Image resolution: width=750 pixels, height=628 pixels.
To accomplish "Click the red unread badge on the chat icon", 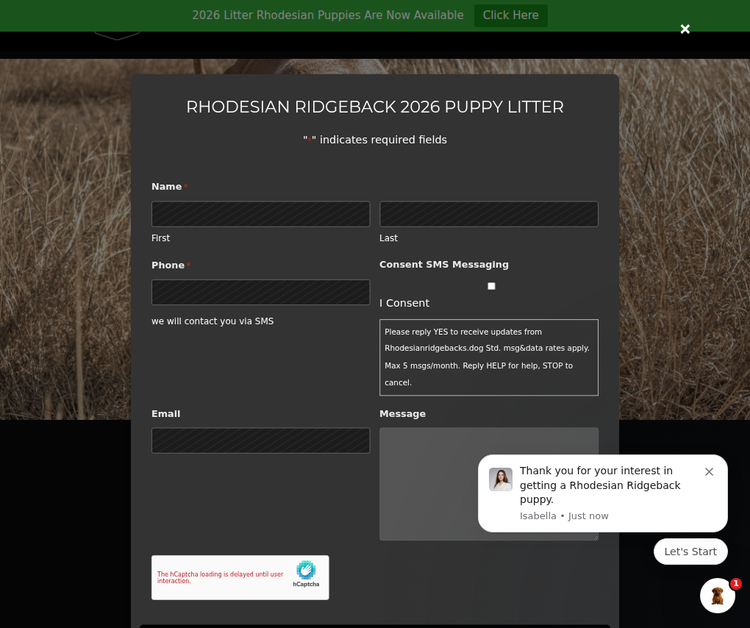I will pos(736,583).
